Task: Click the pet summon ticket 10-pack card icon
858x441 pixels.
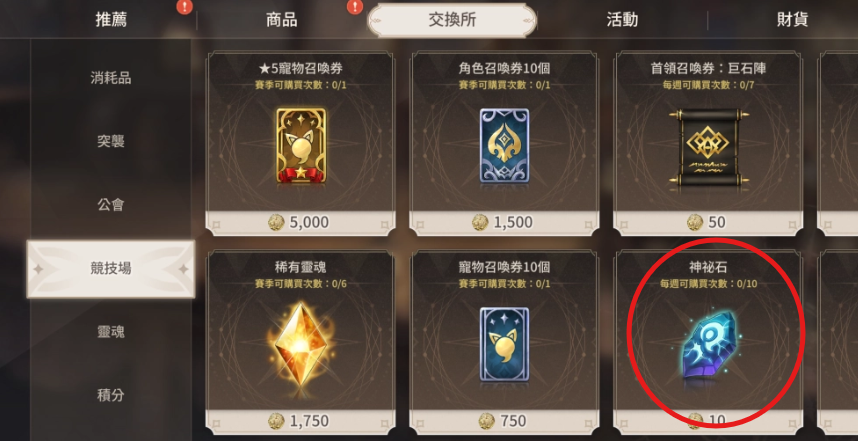Action: [504, 344]
